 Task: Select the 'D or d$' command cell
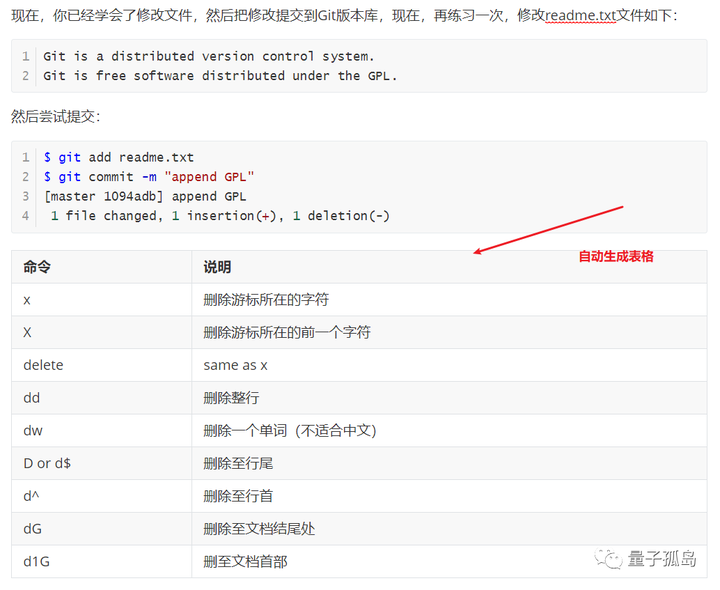point(50,463)
